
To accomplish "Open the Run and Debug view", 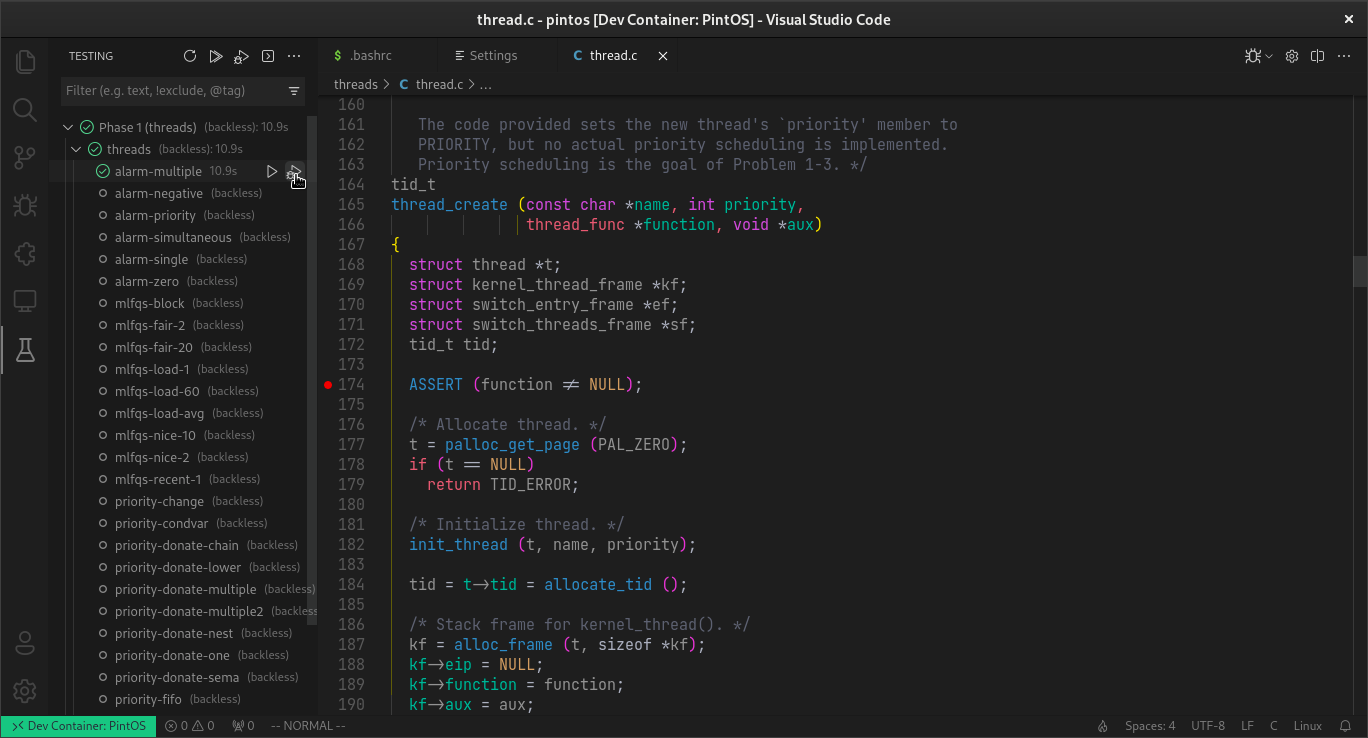I will [x=25, y=206].
